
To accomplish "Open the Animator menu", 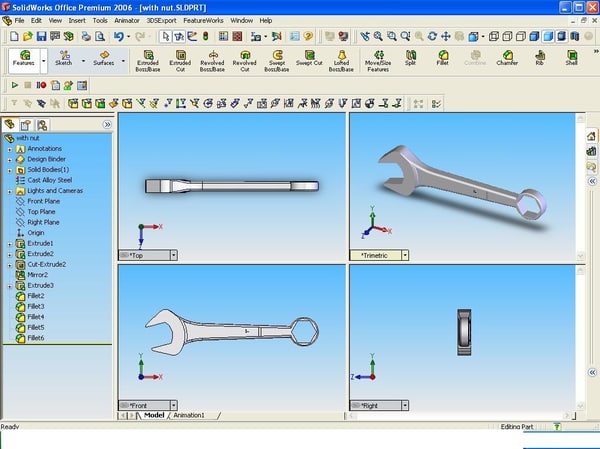I will point(127,21).
